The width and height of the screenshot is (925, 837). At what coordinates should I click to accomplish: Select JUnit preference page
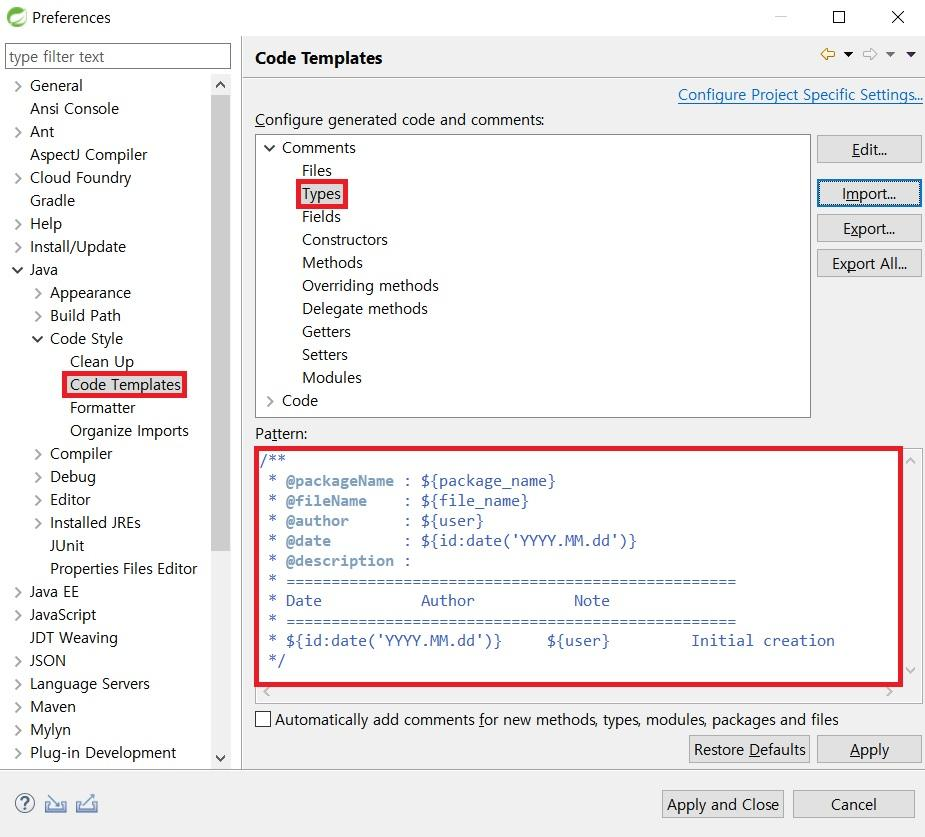tap(67, 546)
